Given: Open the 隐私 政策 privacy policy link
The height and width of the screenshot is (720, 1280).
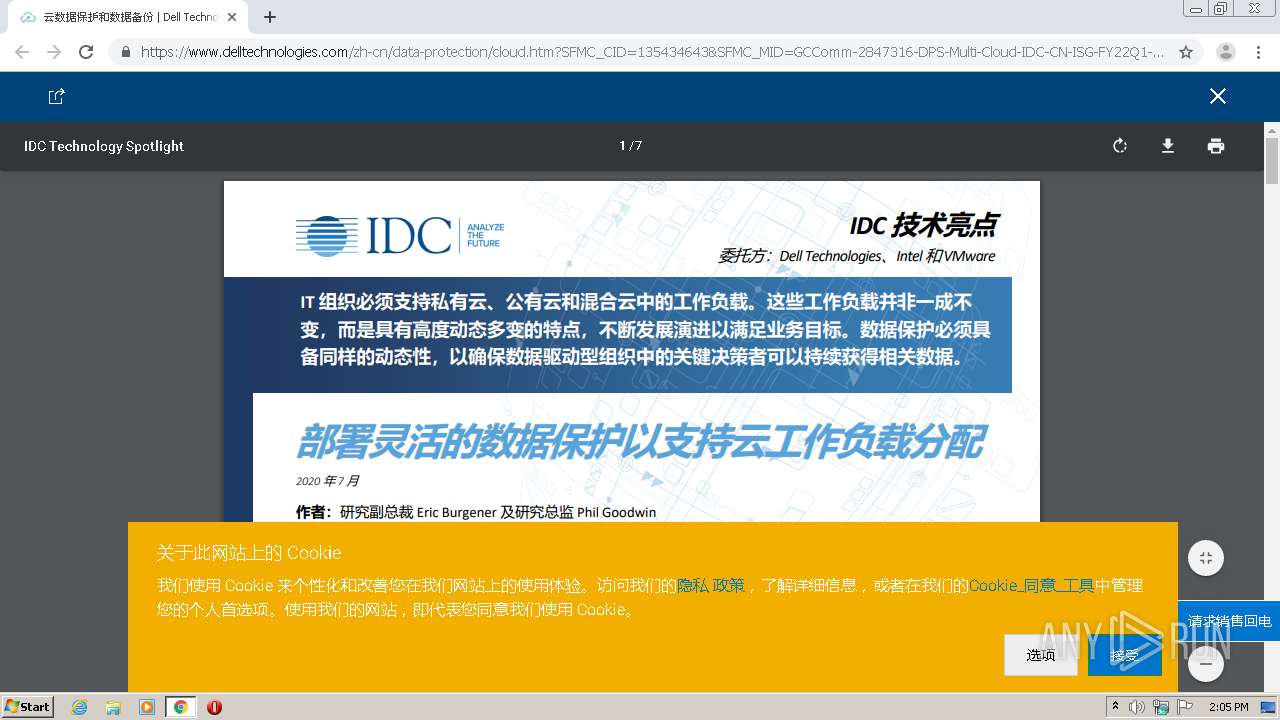Looking at the screenshot, I should [x=711, y=585].
